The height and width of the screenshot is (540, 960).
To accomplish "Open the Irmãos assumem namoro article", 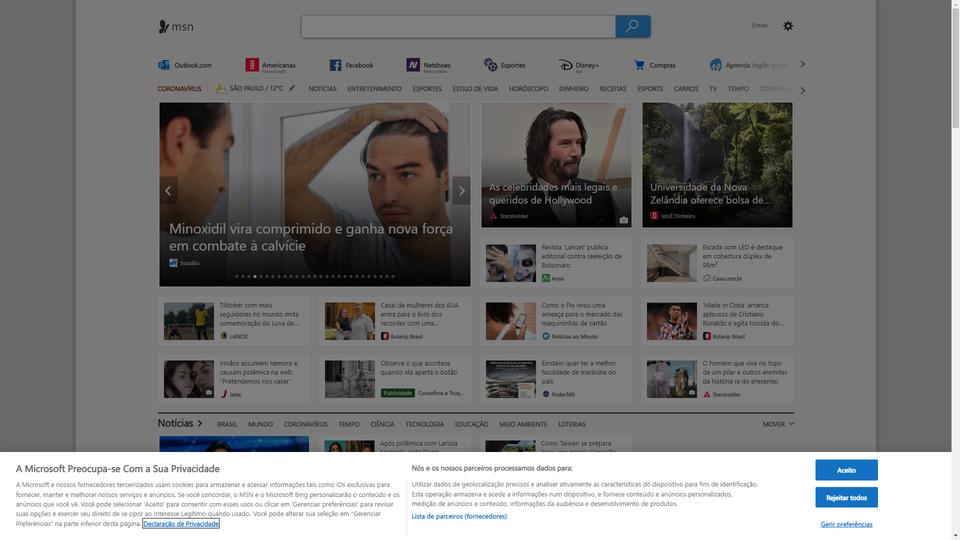I will 234,379.
